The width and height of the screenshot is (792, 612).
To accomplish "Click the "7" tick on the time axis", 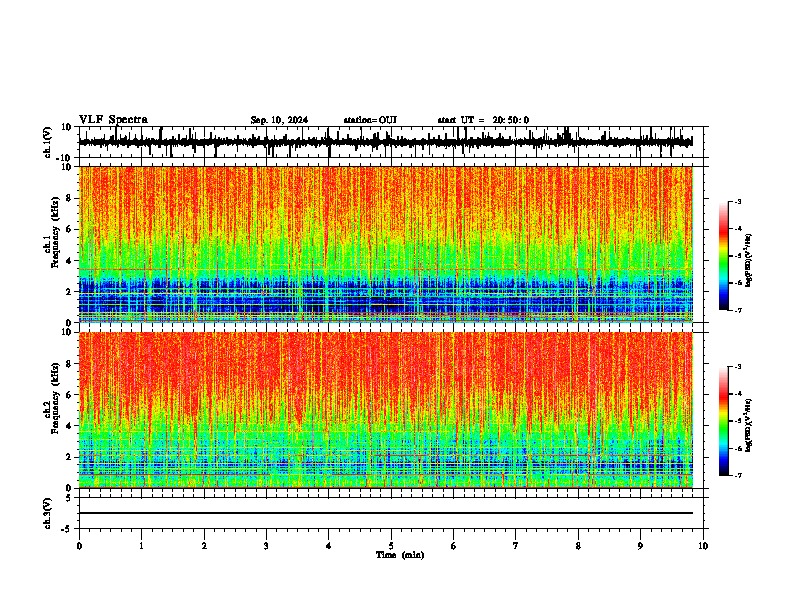I will coord(516,546).
